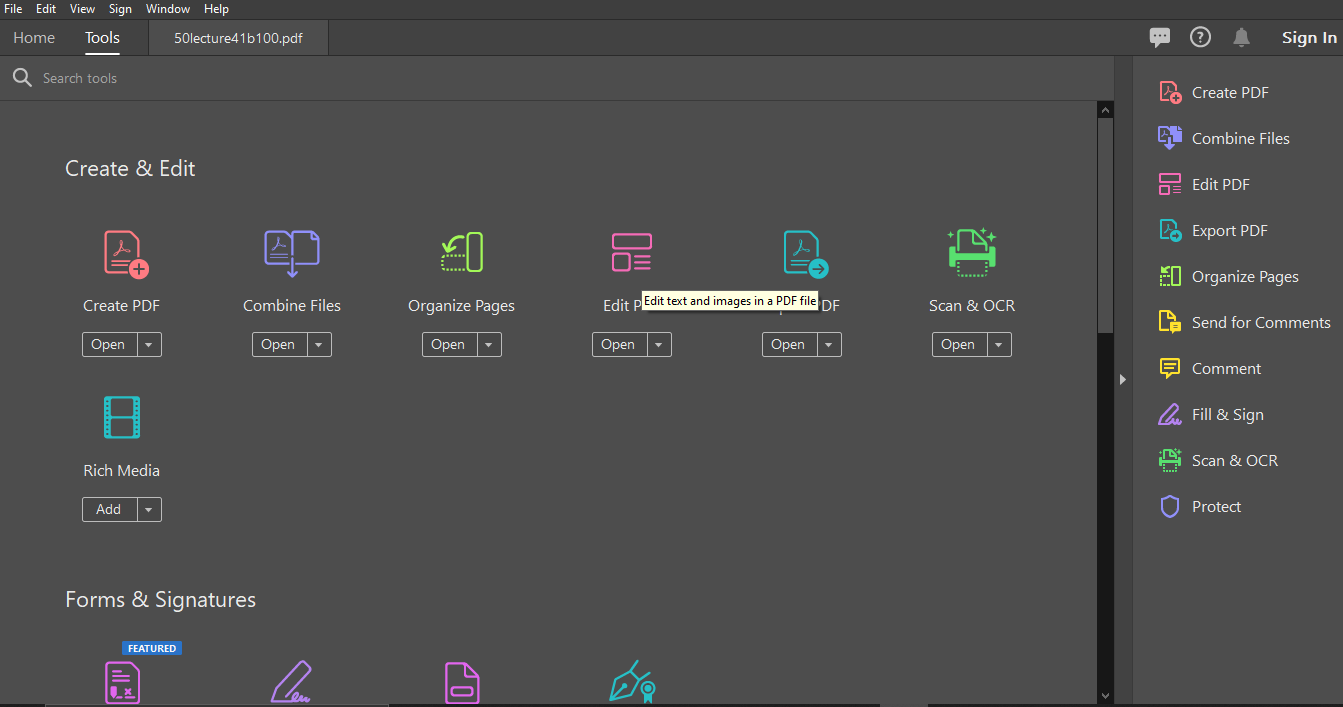Select Edit PDF in the right-hand shortcuts pane
This screenshot has width=1343, height=707.
[1204, 184]
